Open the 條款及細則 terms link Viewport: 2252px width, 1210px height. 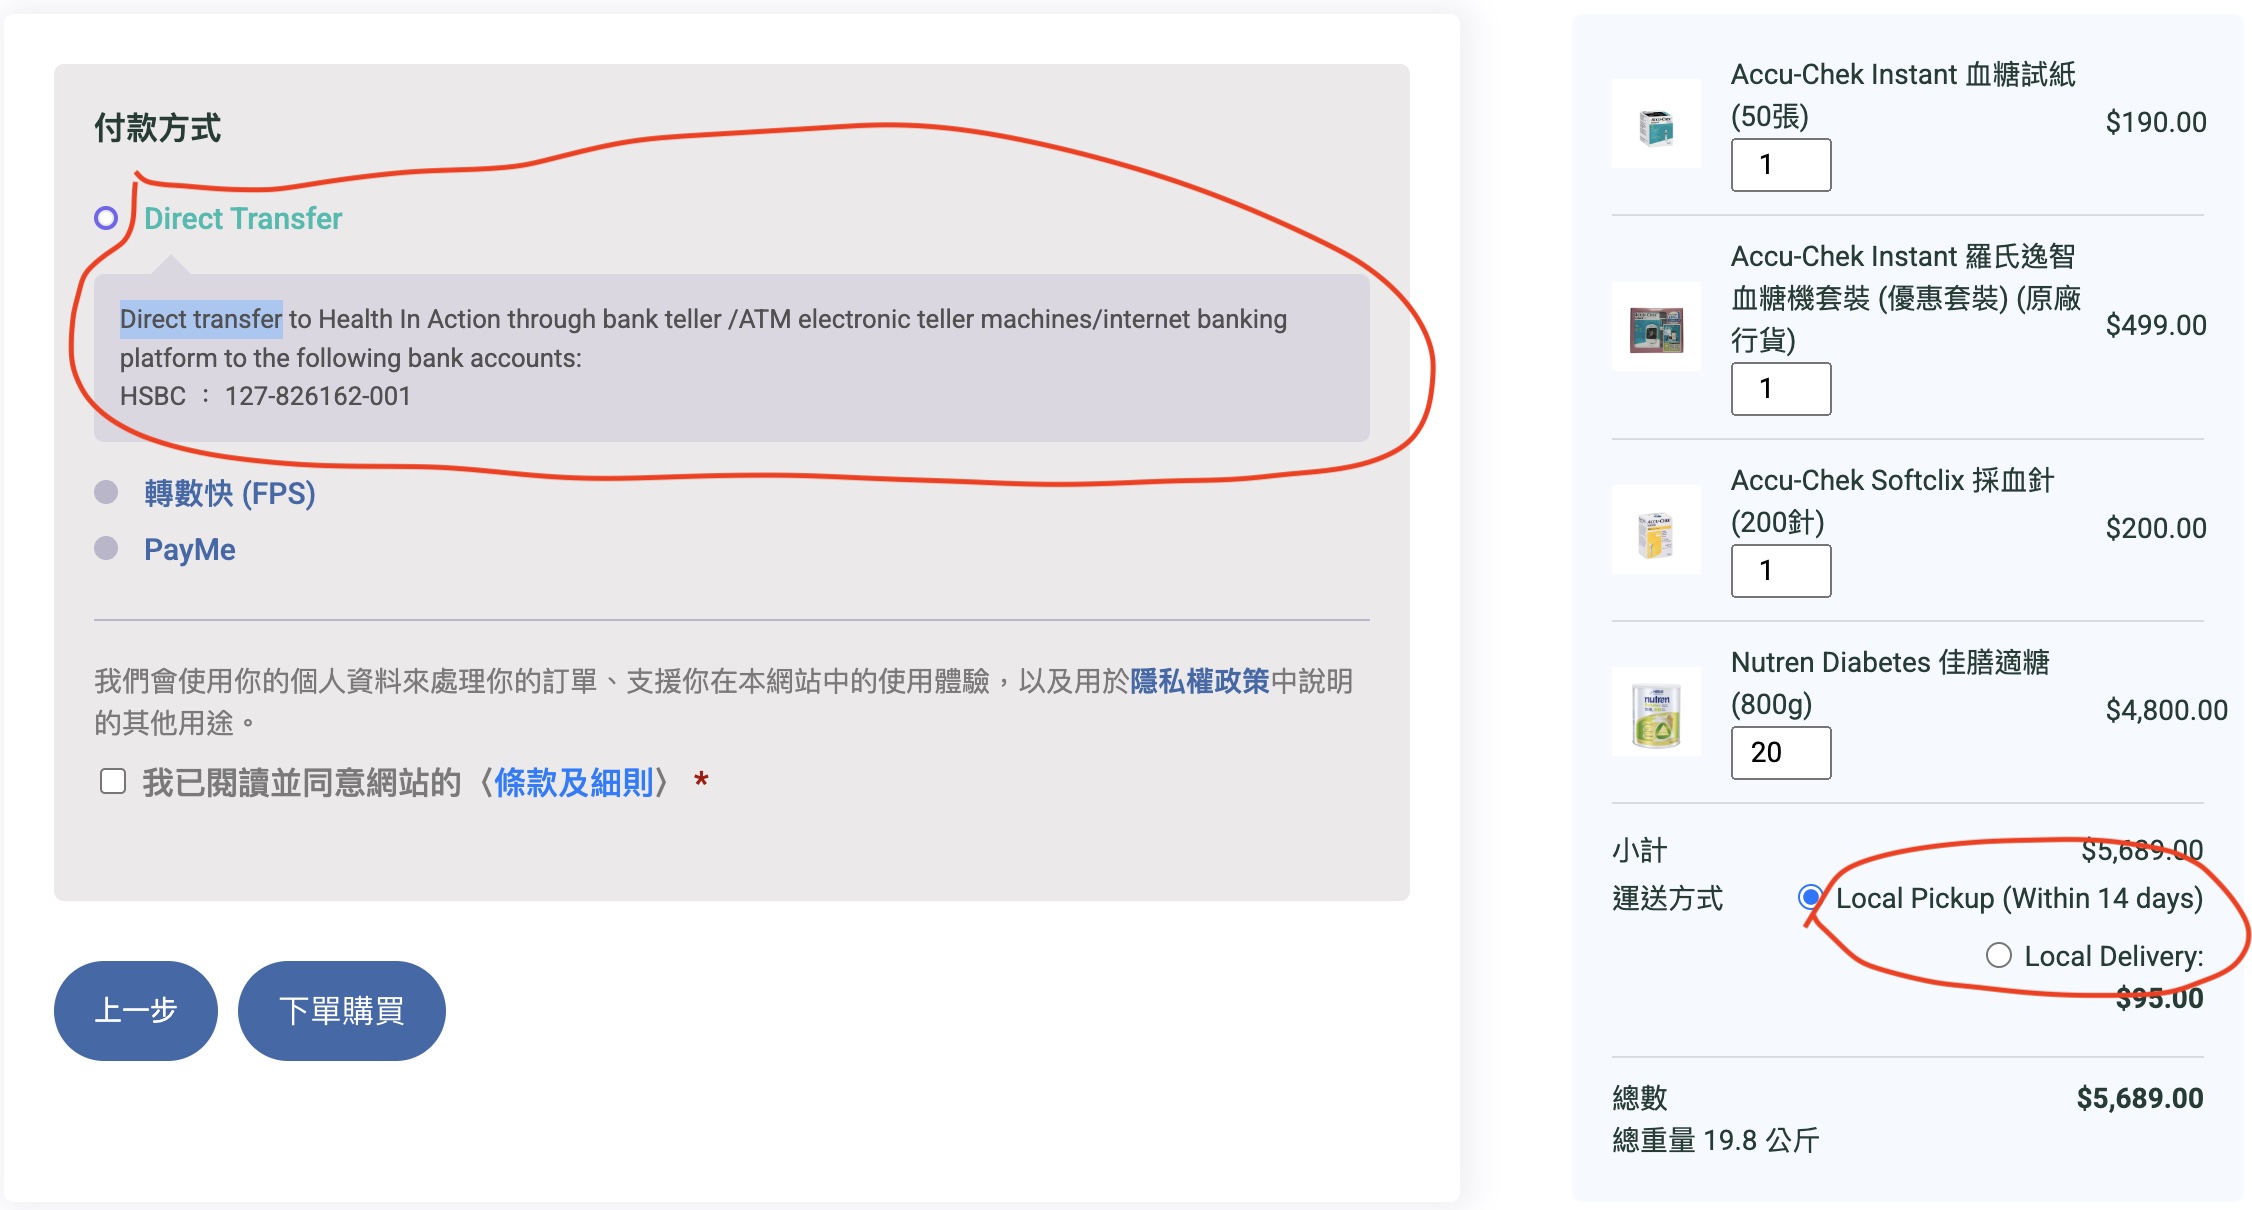pos(574,782)
